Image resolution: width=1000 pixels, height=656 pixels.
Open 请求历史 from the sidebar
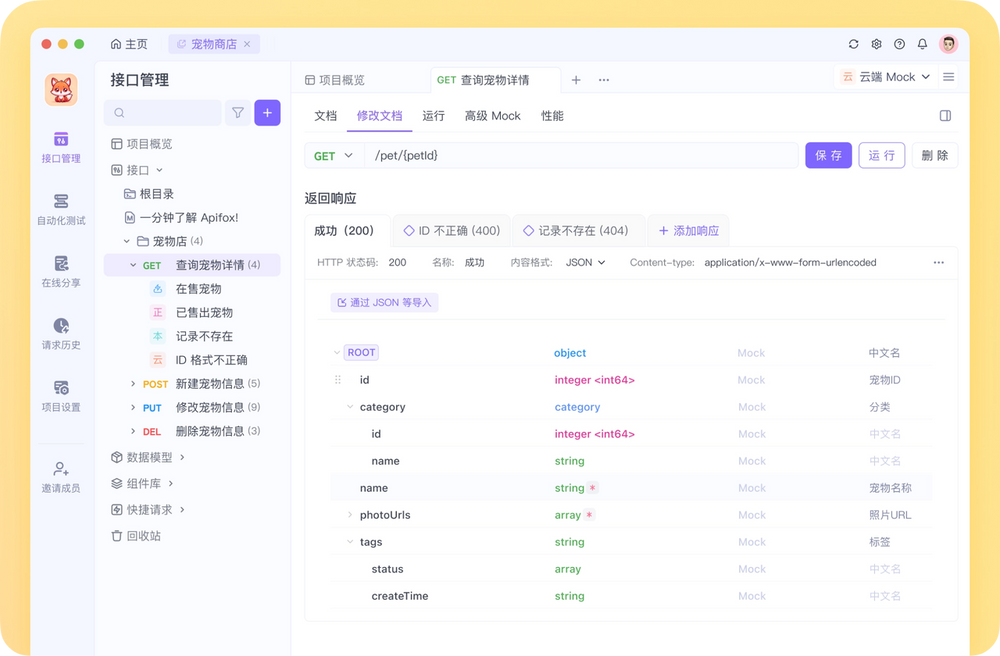(x=61, y=333)
